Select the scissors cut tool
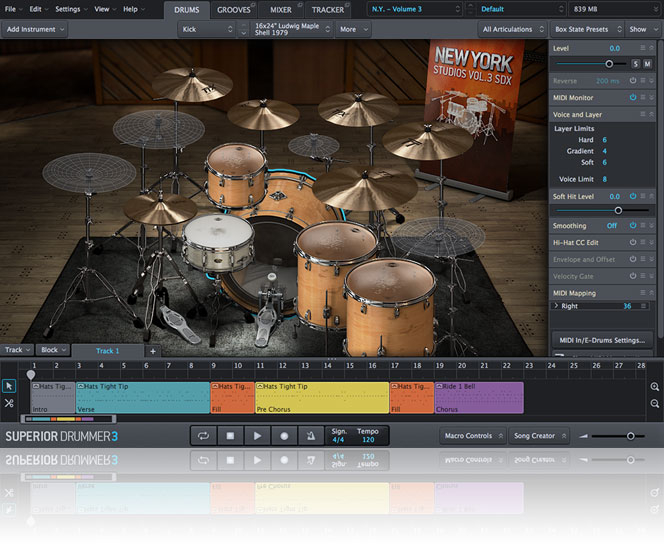This screenshot has height=548, width=664. click(9, 403)
